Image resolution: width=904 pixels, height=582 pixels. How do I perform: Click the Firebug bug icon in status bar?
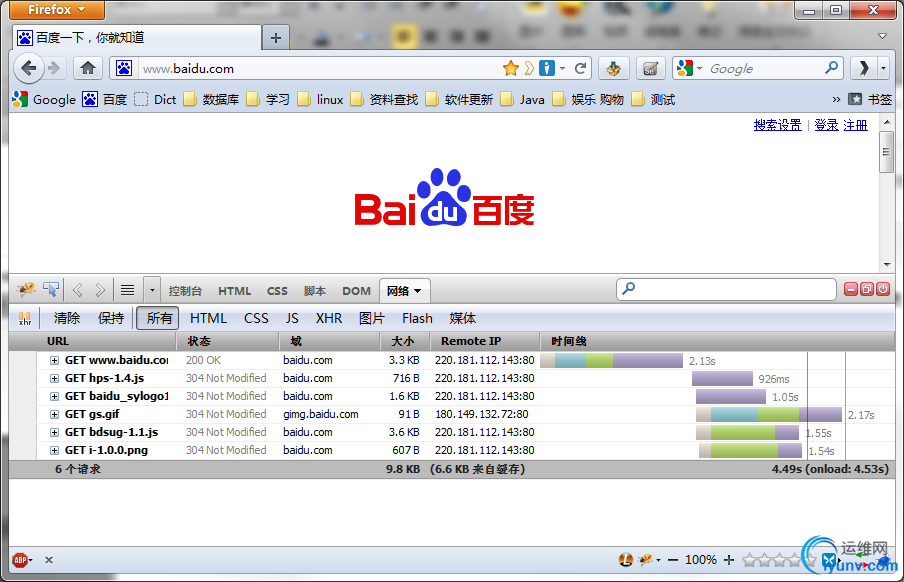tap(646, 560)
